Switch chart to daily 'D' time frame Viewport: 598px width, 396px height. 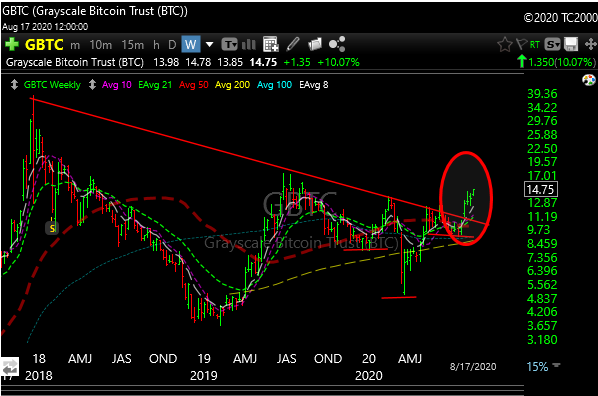pyautogui.click(x=172, y=45)
